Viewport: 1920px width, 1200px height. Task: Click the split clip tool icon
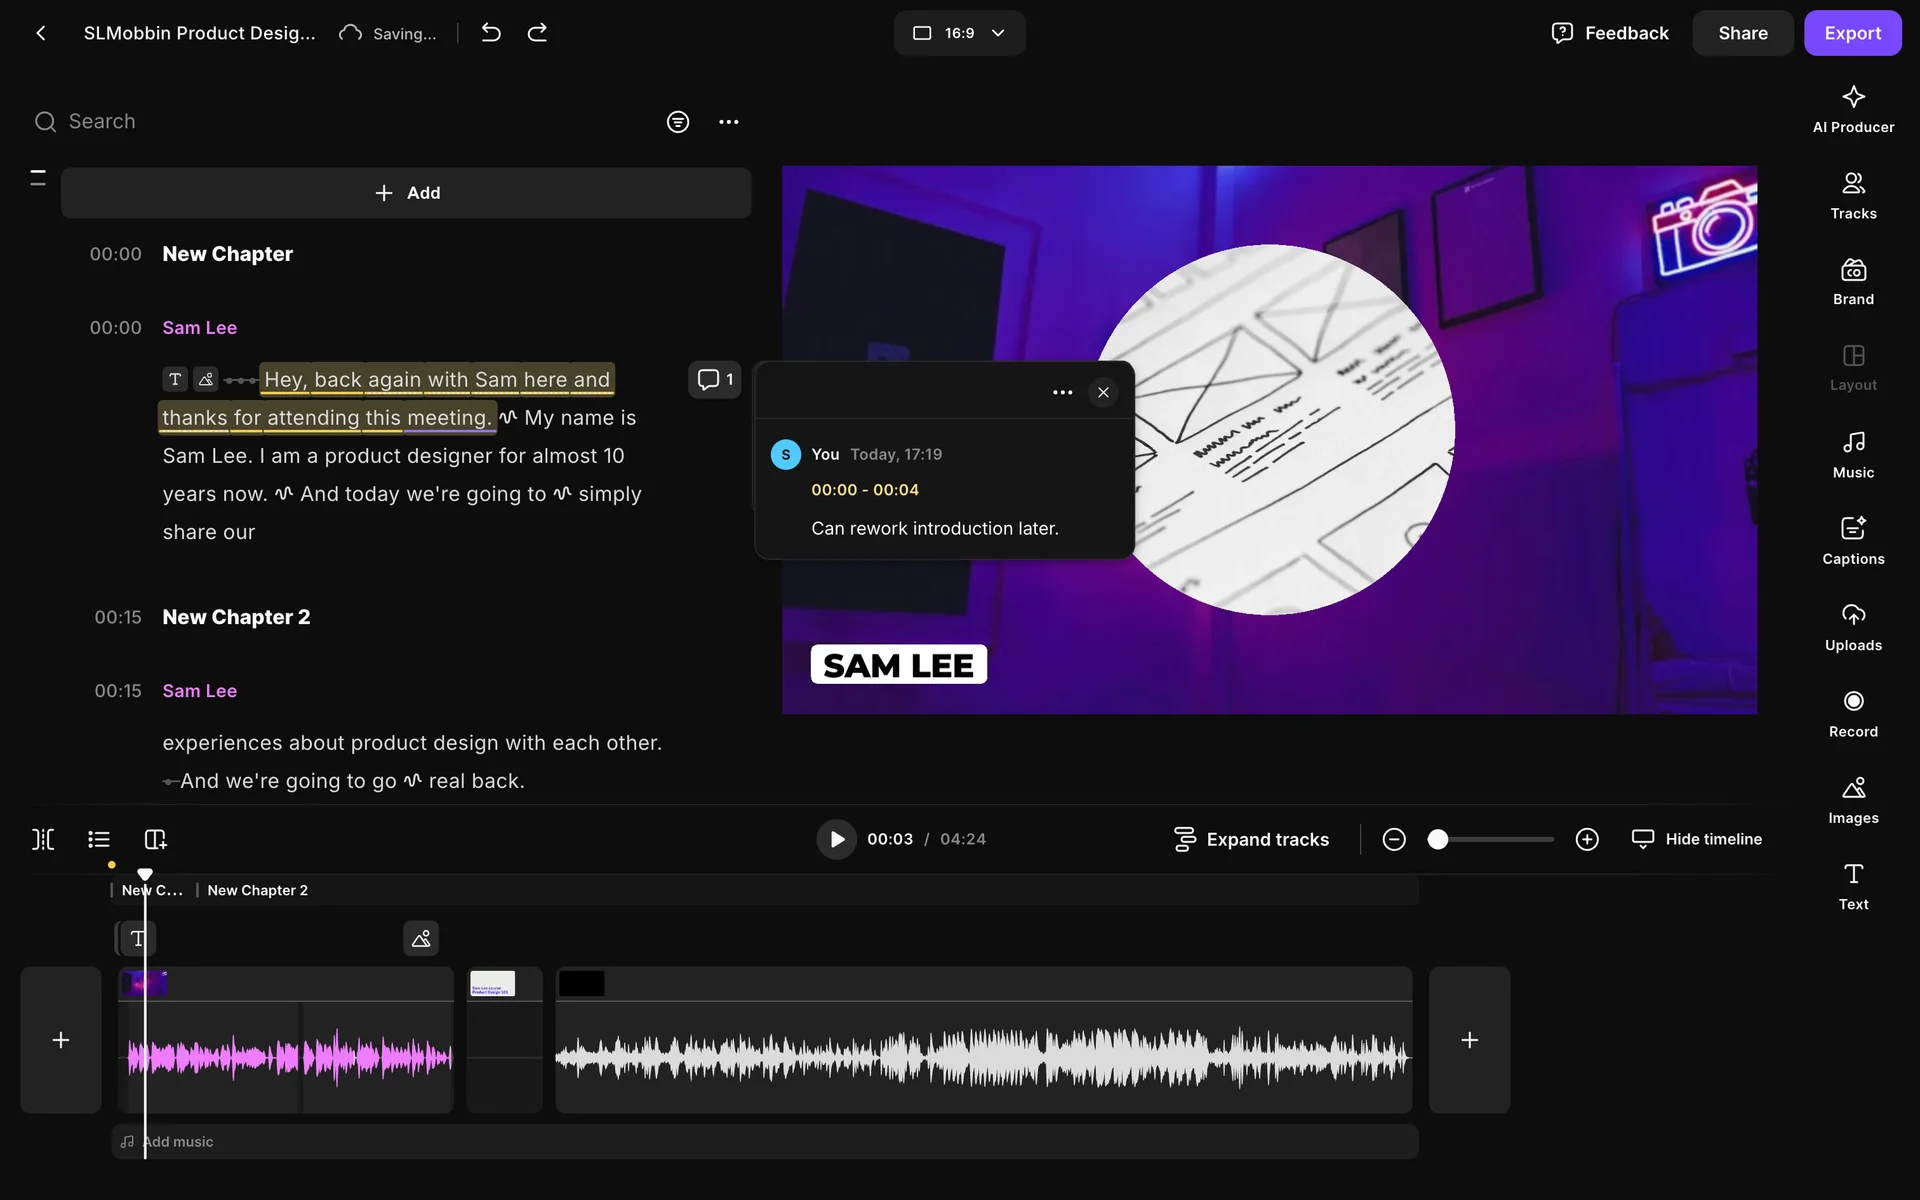43,839
